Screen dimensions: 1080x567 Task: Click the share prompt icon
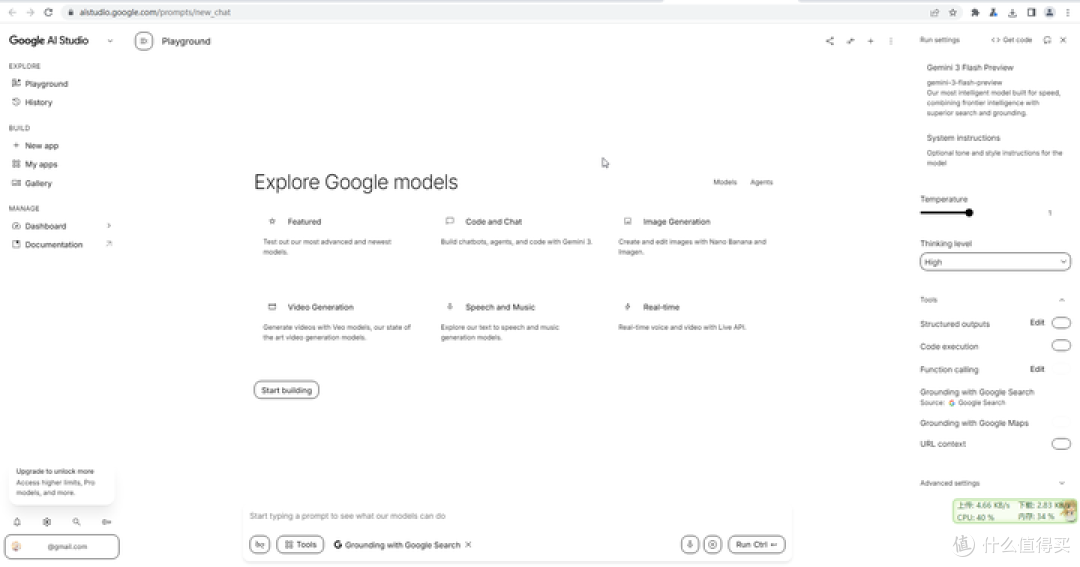pos(829,41)
